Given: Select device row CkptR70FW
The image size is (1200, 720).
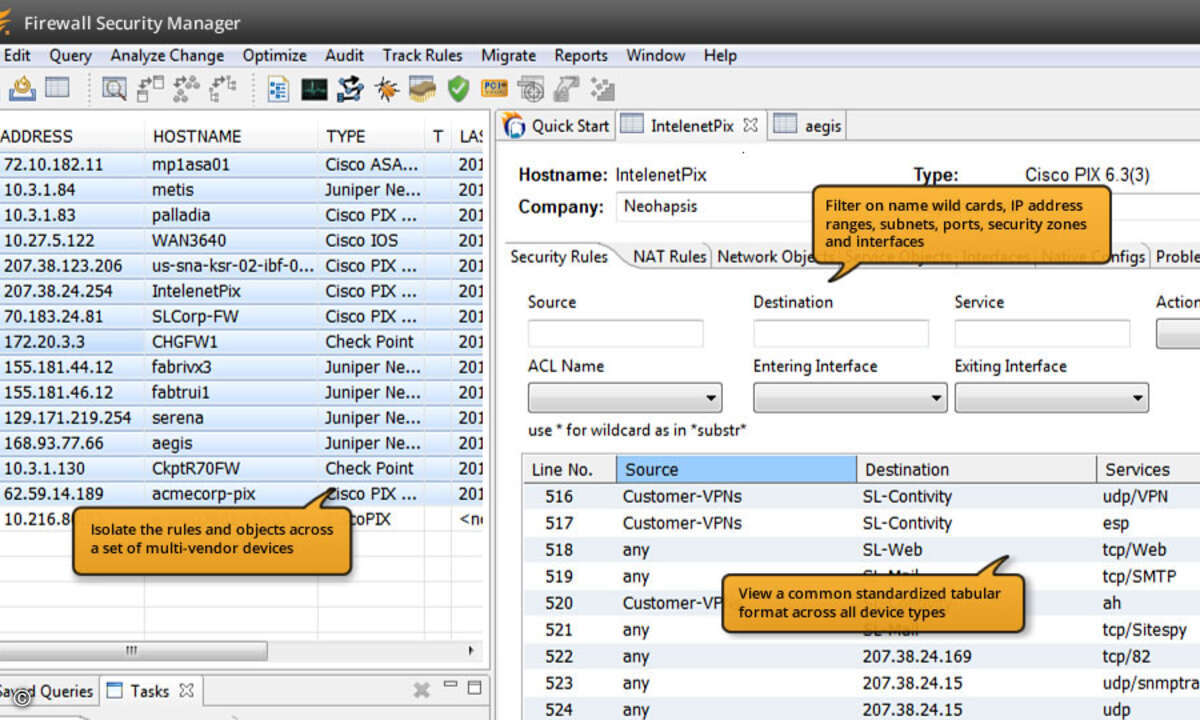Looking at the screenshot, I should 241,468.
